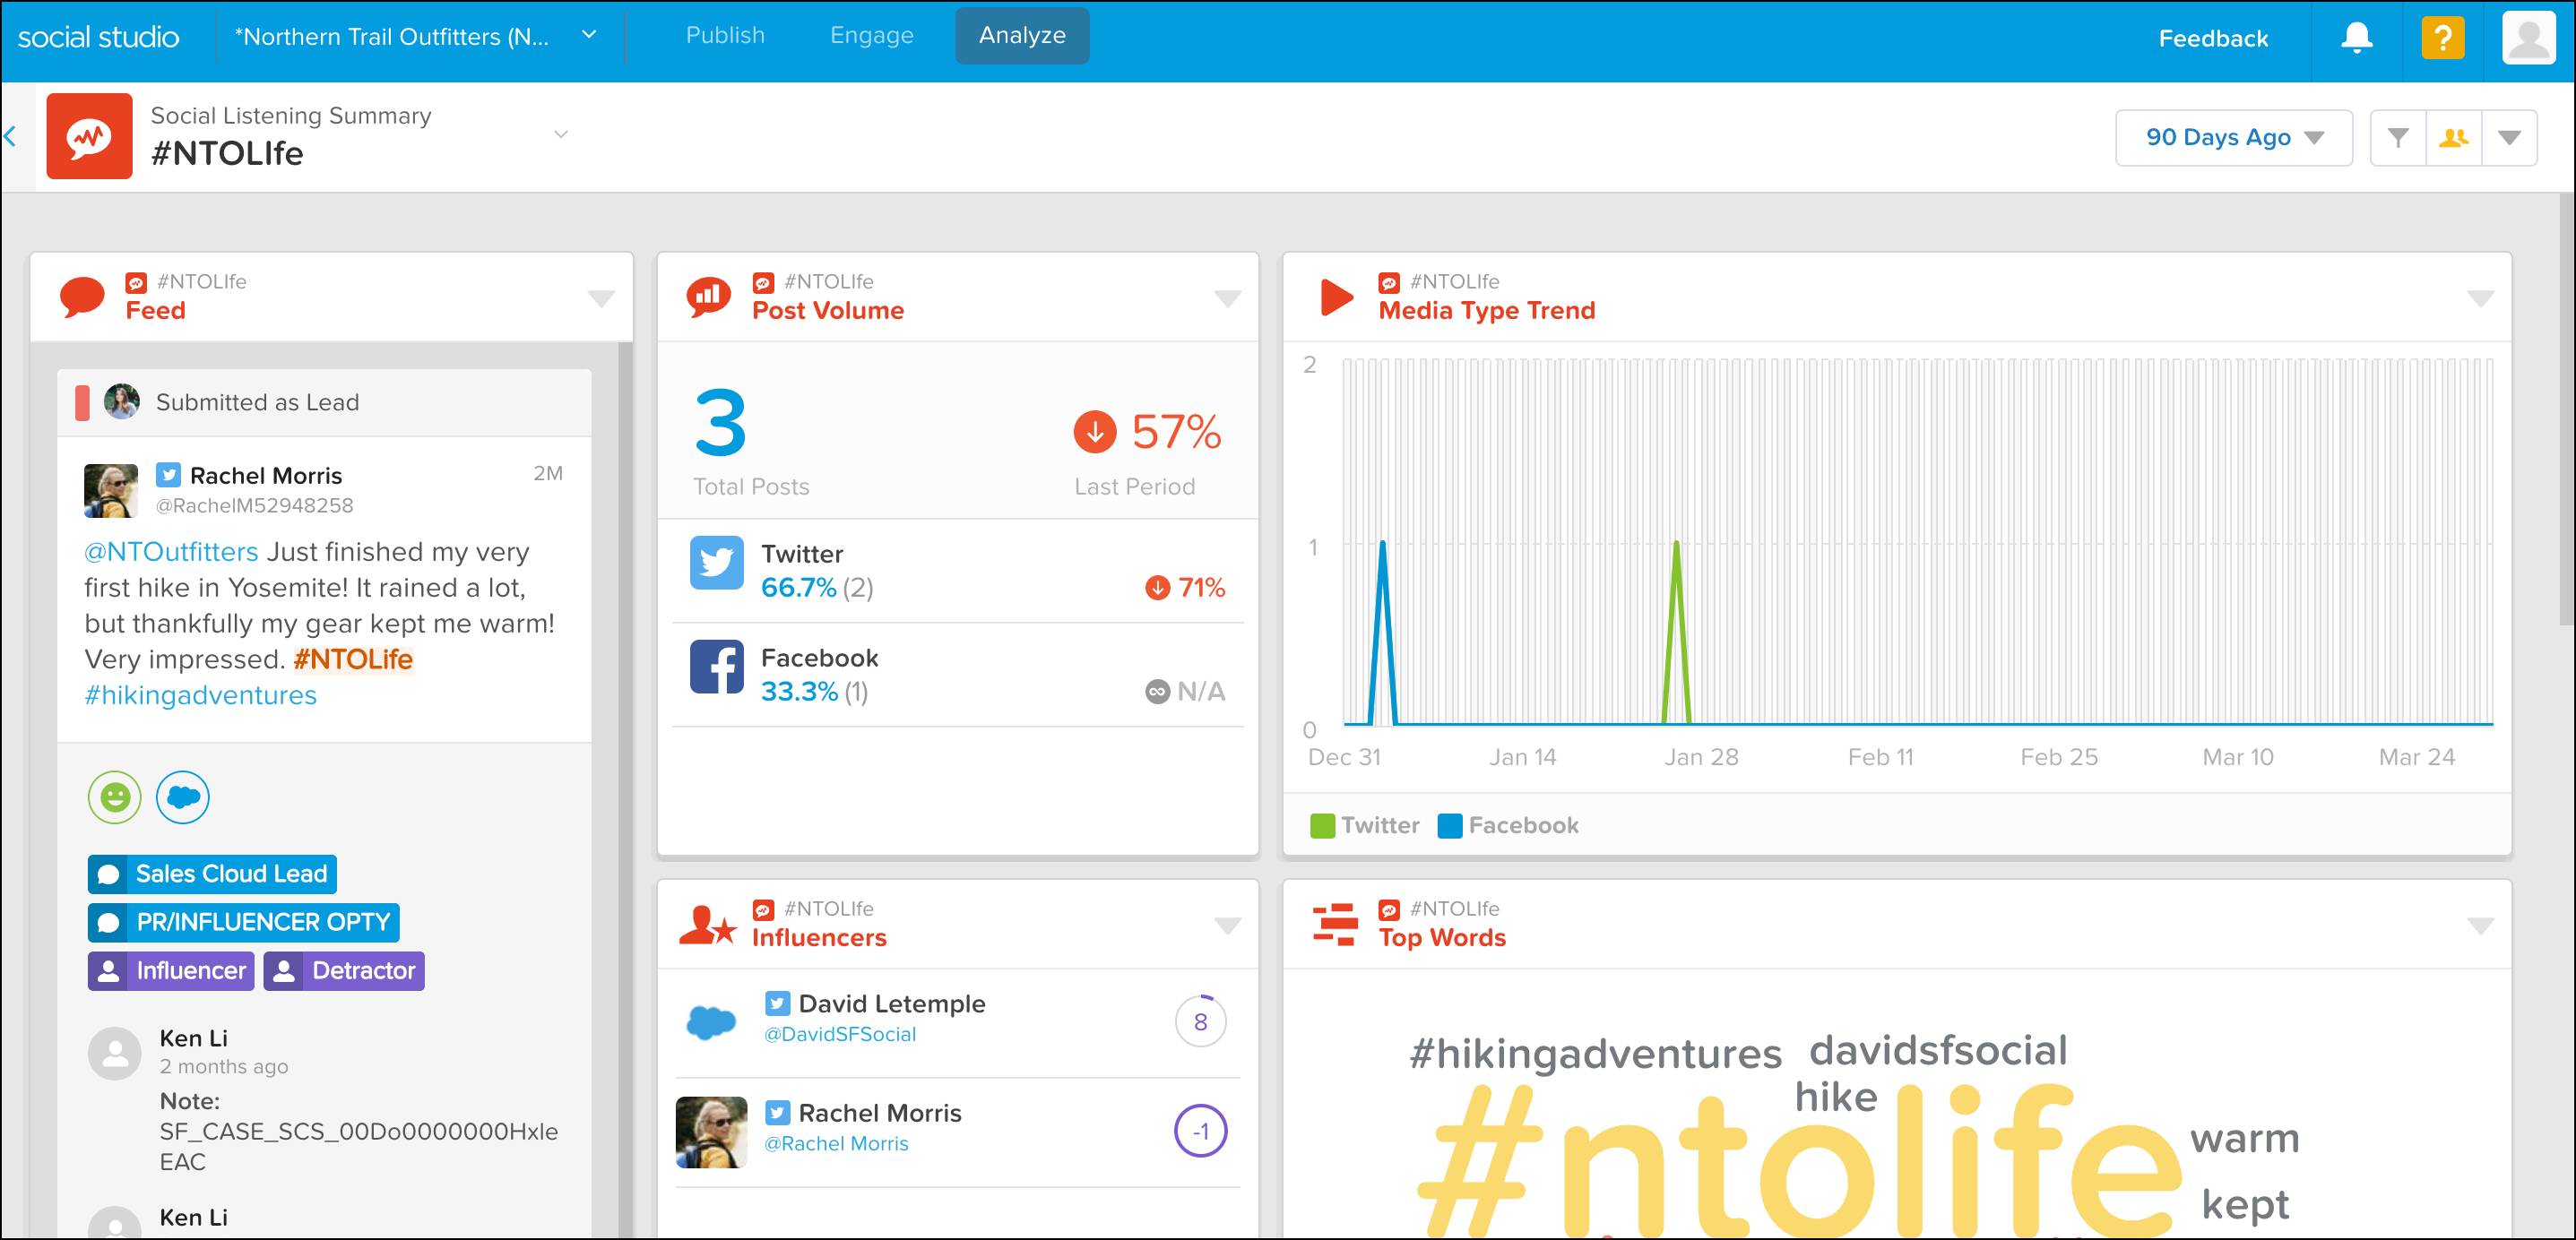Click the @NTOutfitters mention link
This screenshot has width=2576, height=1240.
(171, 551)
